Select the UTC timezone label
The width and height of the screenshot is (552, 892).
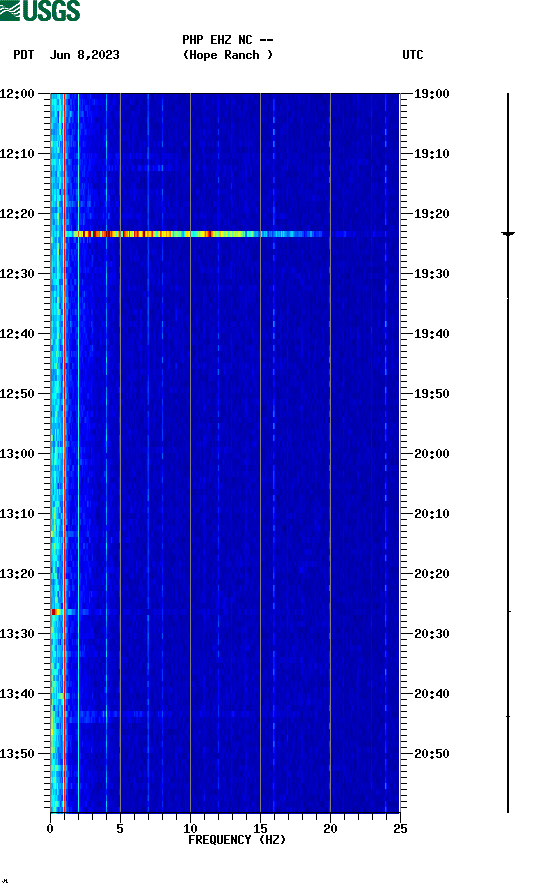tap(413, 55)
